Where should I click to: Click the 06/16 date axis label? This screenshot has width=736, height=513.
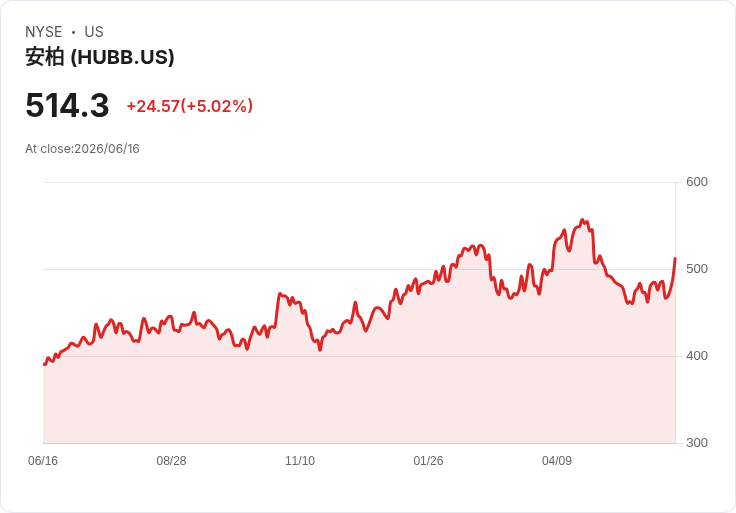[x=43, y=461]
